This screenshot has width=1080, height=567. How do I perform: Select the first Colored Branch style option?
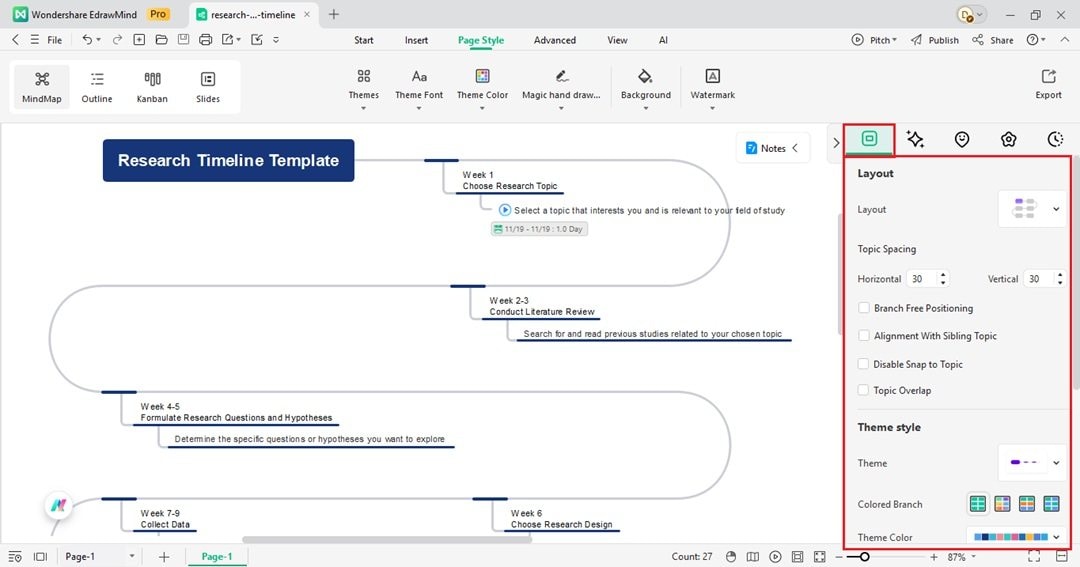coord(977,504)
